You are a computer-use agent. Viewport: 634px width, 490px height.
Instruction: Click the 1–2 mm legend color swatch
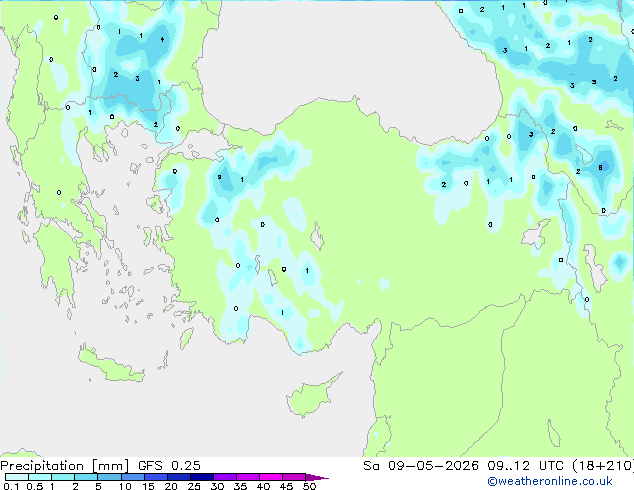[x=63, y=477]
